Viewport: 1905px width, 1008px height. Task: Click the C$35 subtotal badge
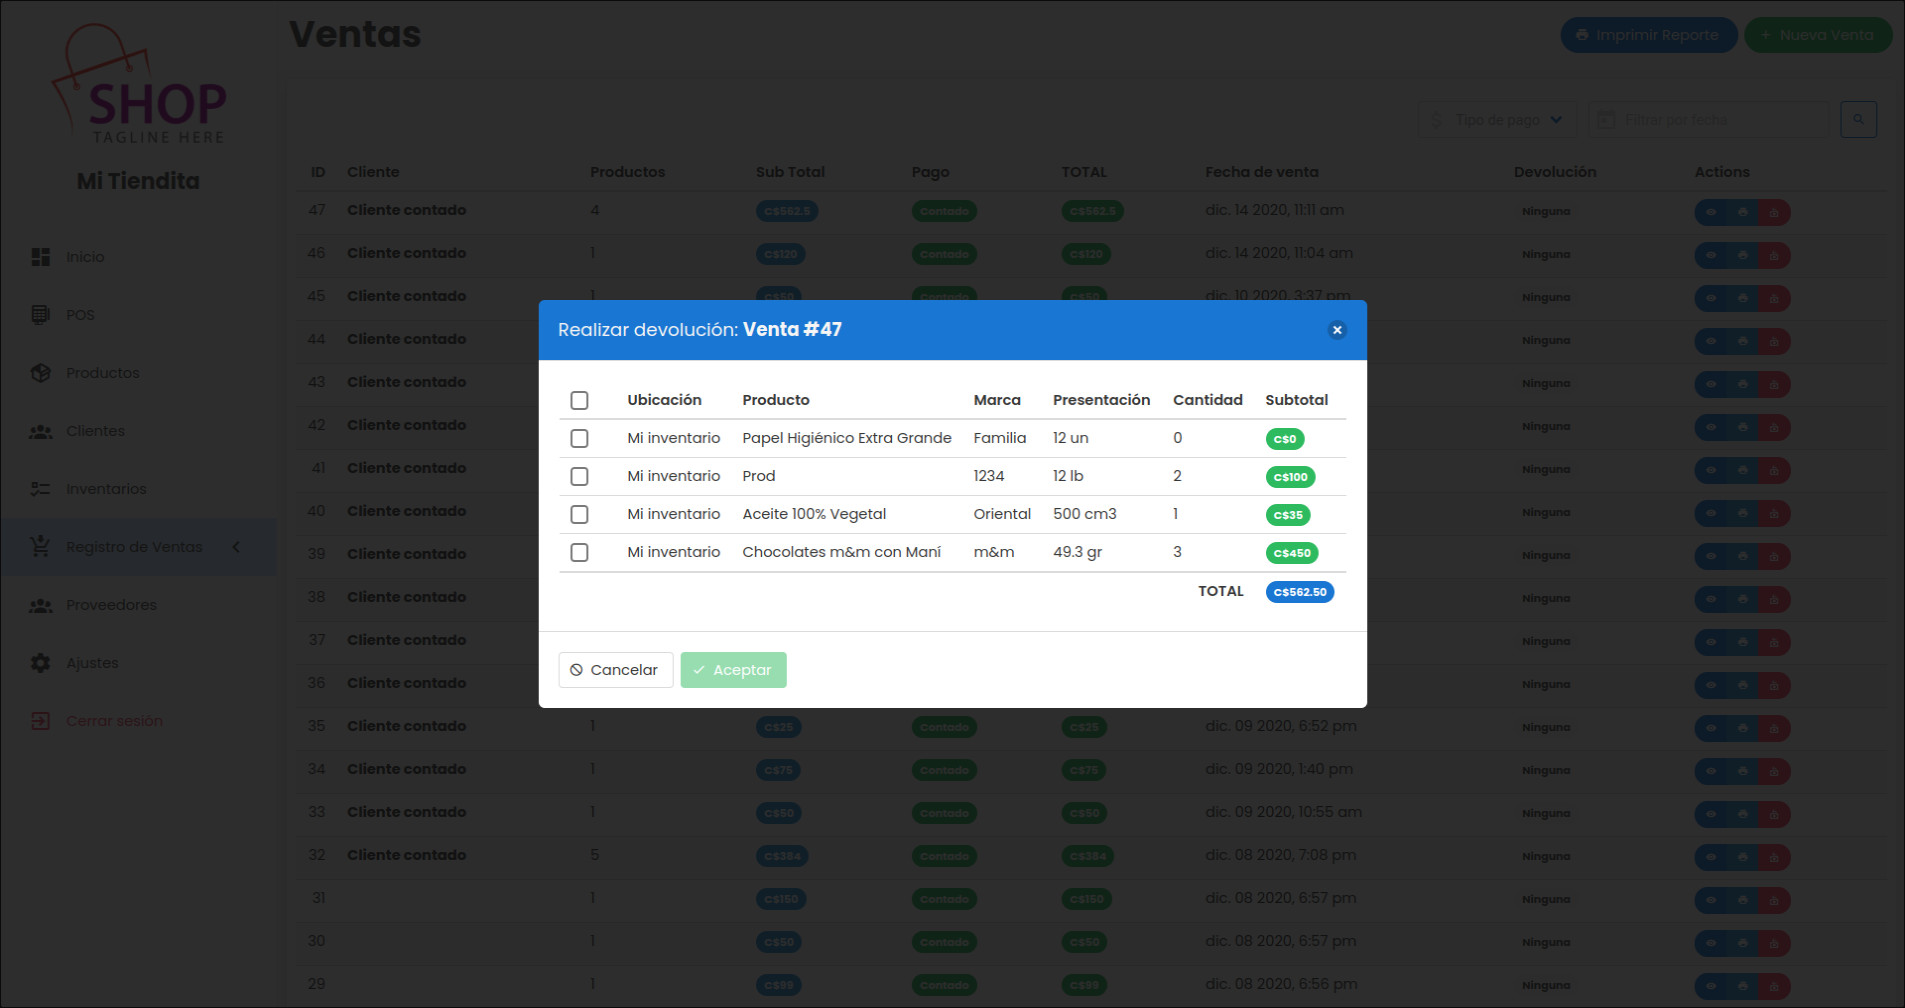1288,515
